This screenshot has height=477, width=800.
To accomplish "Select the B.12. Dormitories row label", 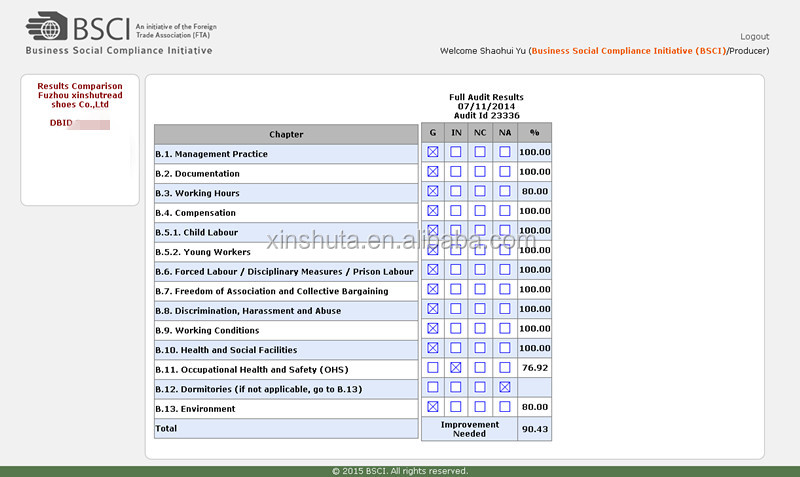I will pyautogui.click(x=259, y=389).
